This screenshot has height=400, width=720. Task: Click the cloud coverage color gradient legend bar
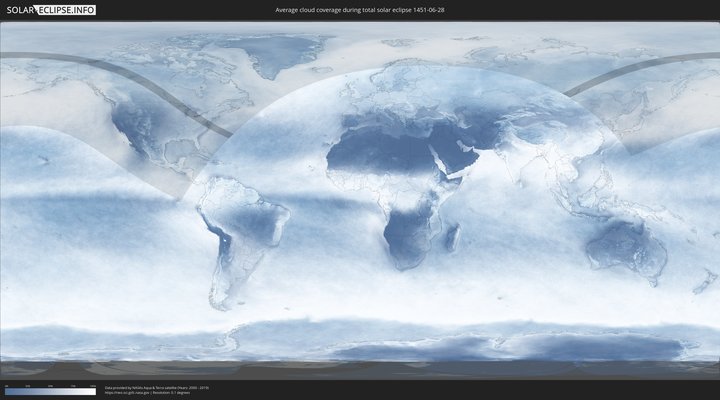click(x=51, y=392)
